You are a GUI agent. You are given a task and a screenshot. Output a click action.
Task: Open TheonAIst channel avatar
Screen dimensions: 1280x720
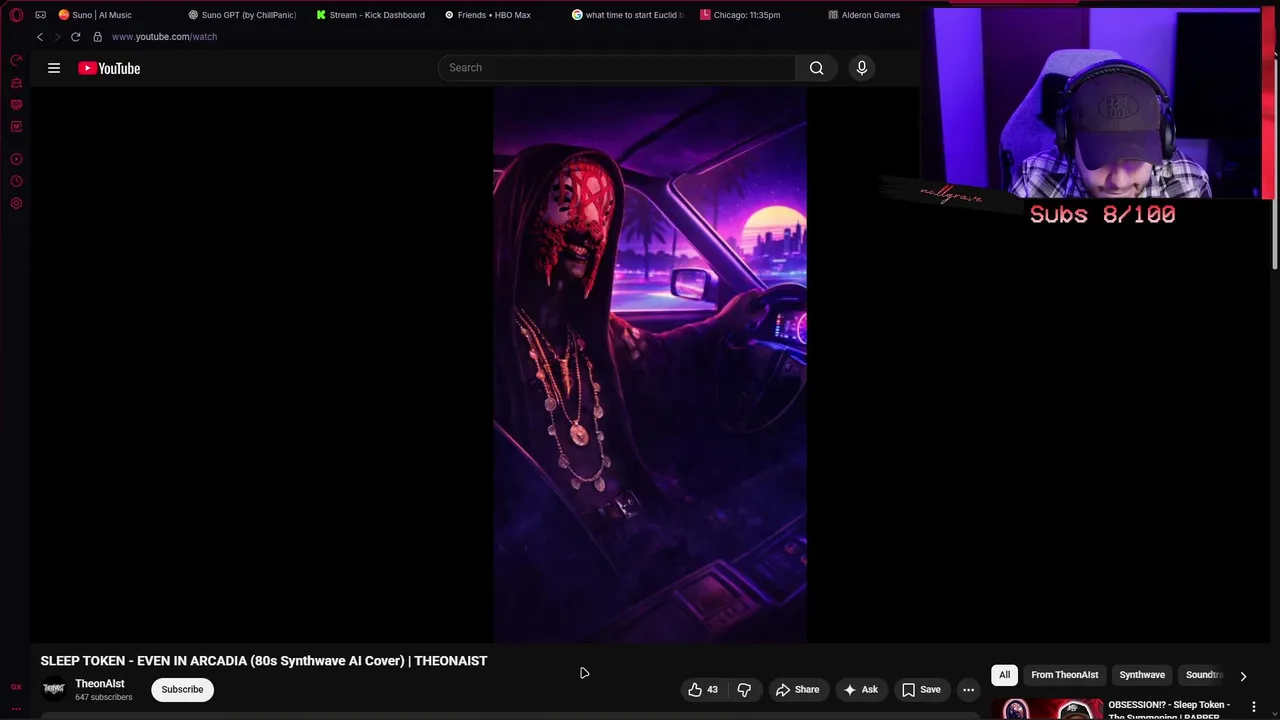pos(54,689)
